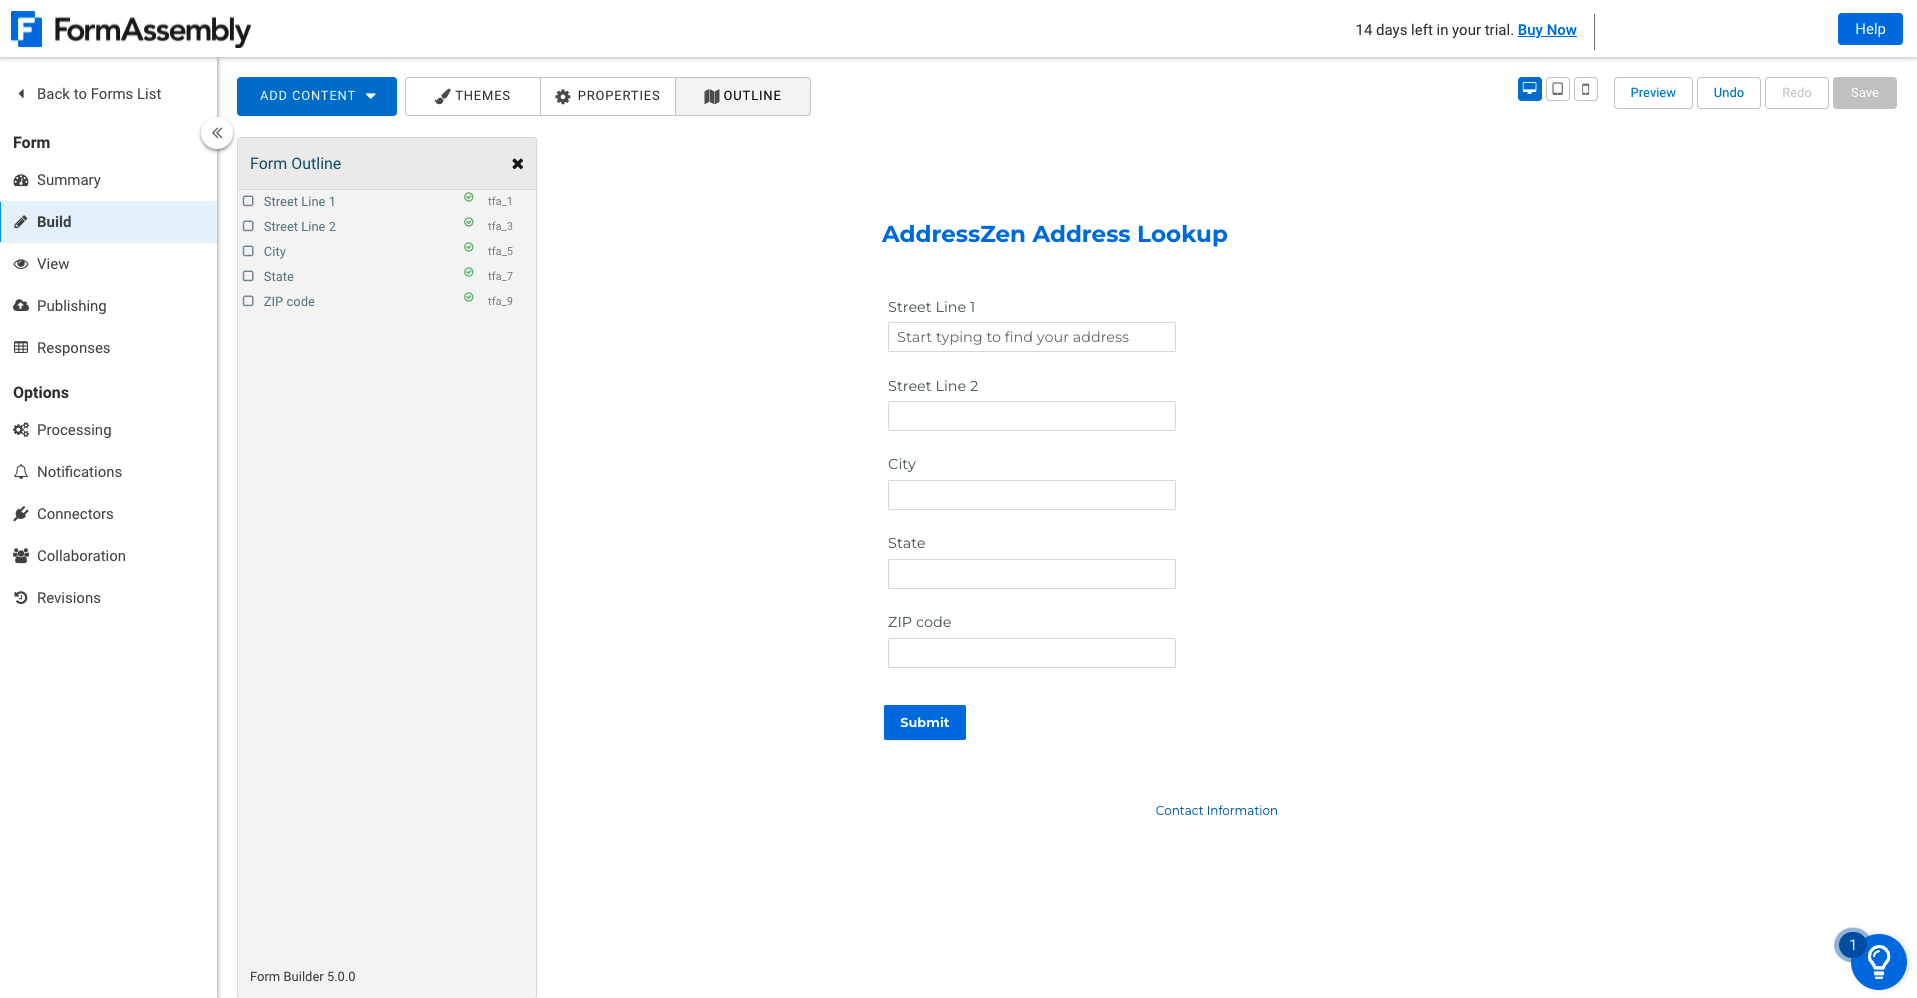Screen dimensions: 1917x998
Task: Open the Connectors section icon
Action: tap(21, 513)
